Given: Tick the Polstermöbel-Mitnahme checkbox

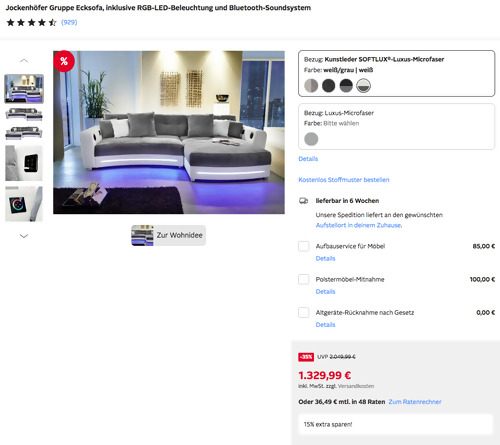Looking at the screenshot, I should (x=303, y=279).
